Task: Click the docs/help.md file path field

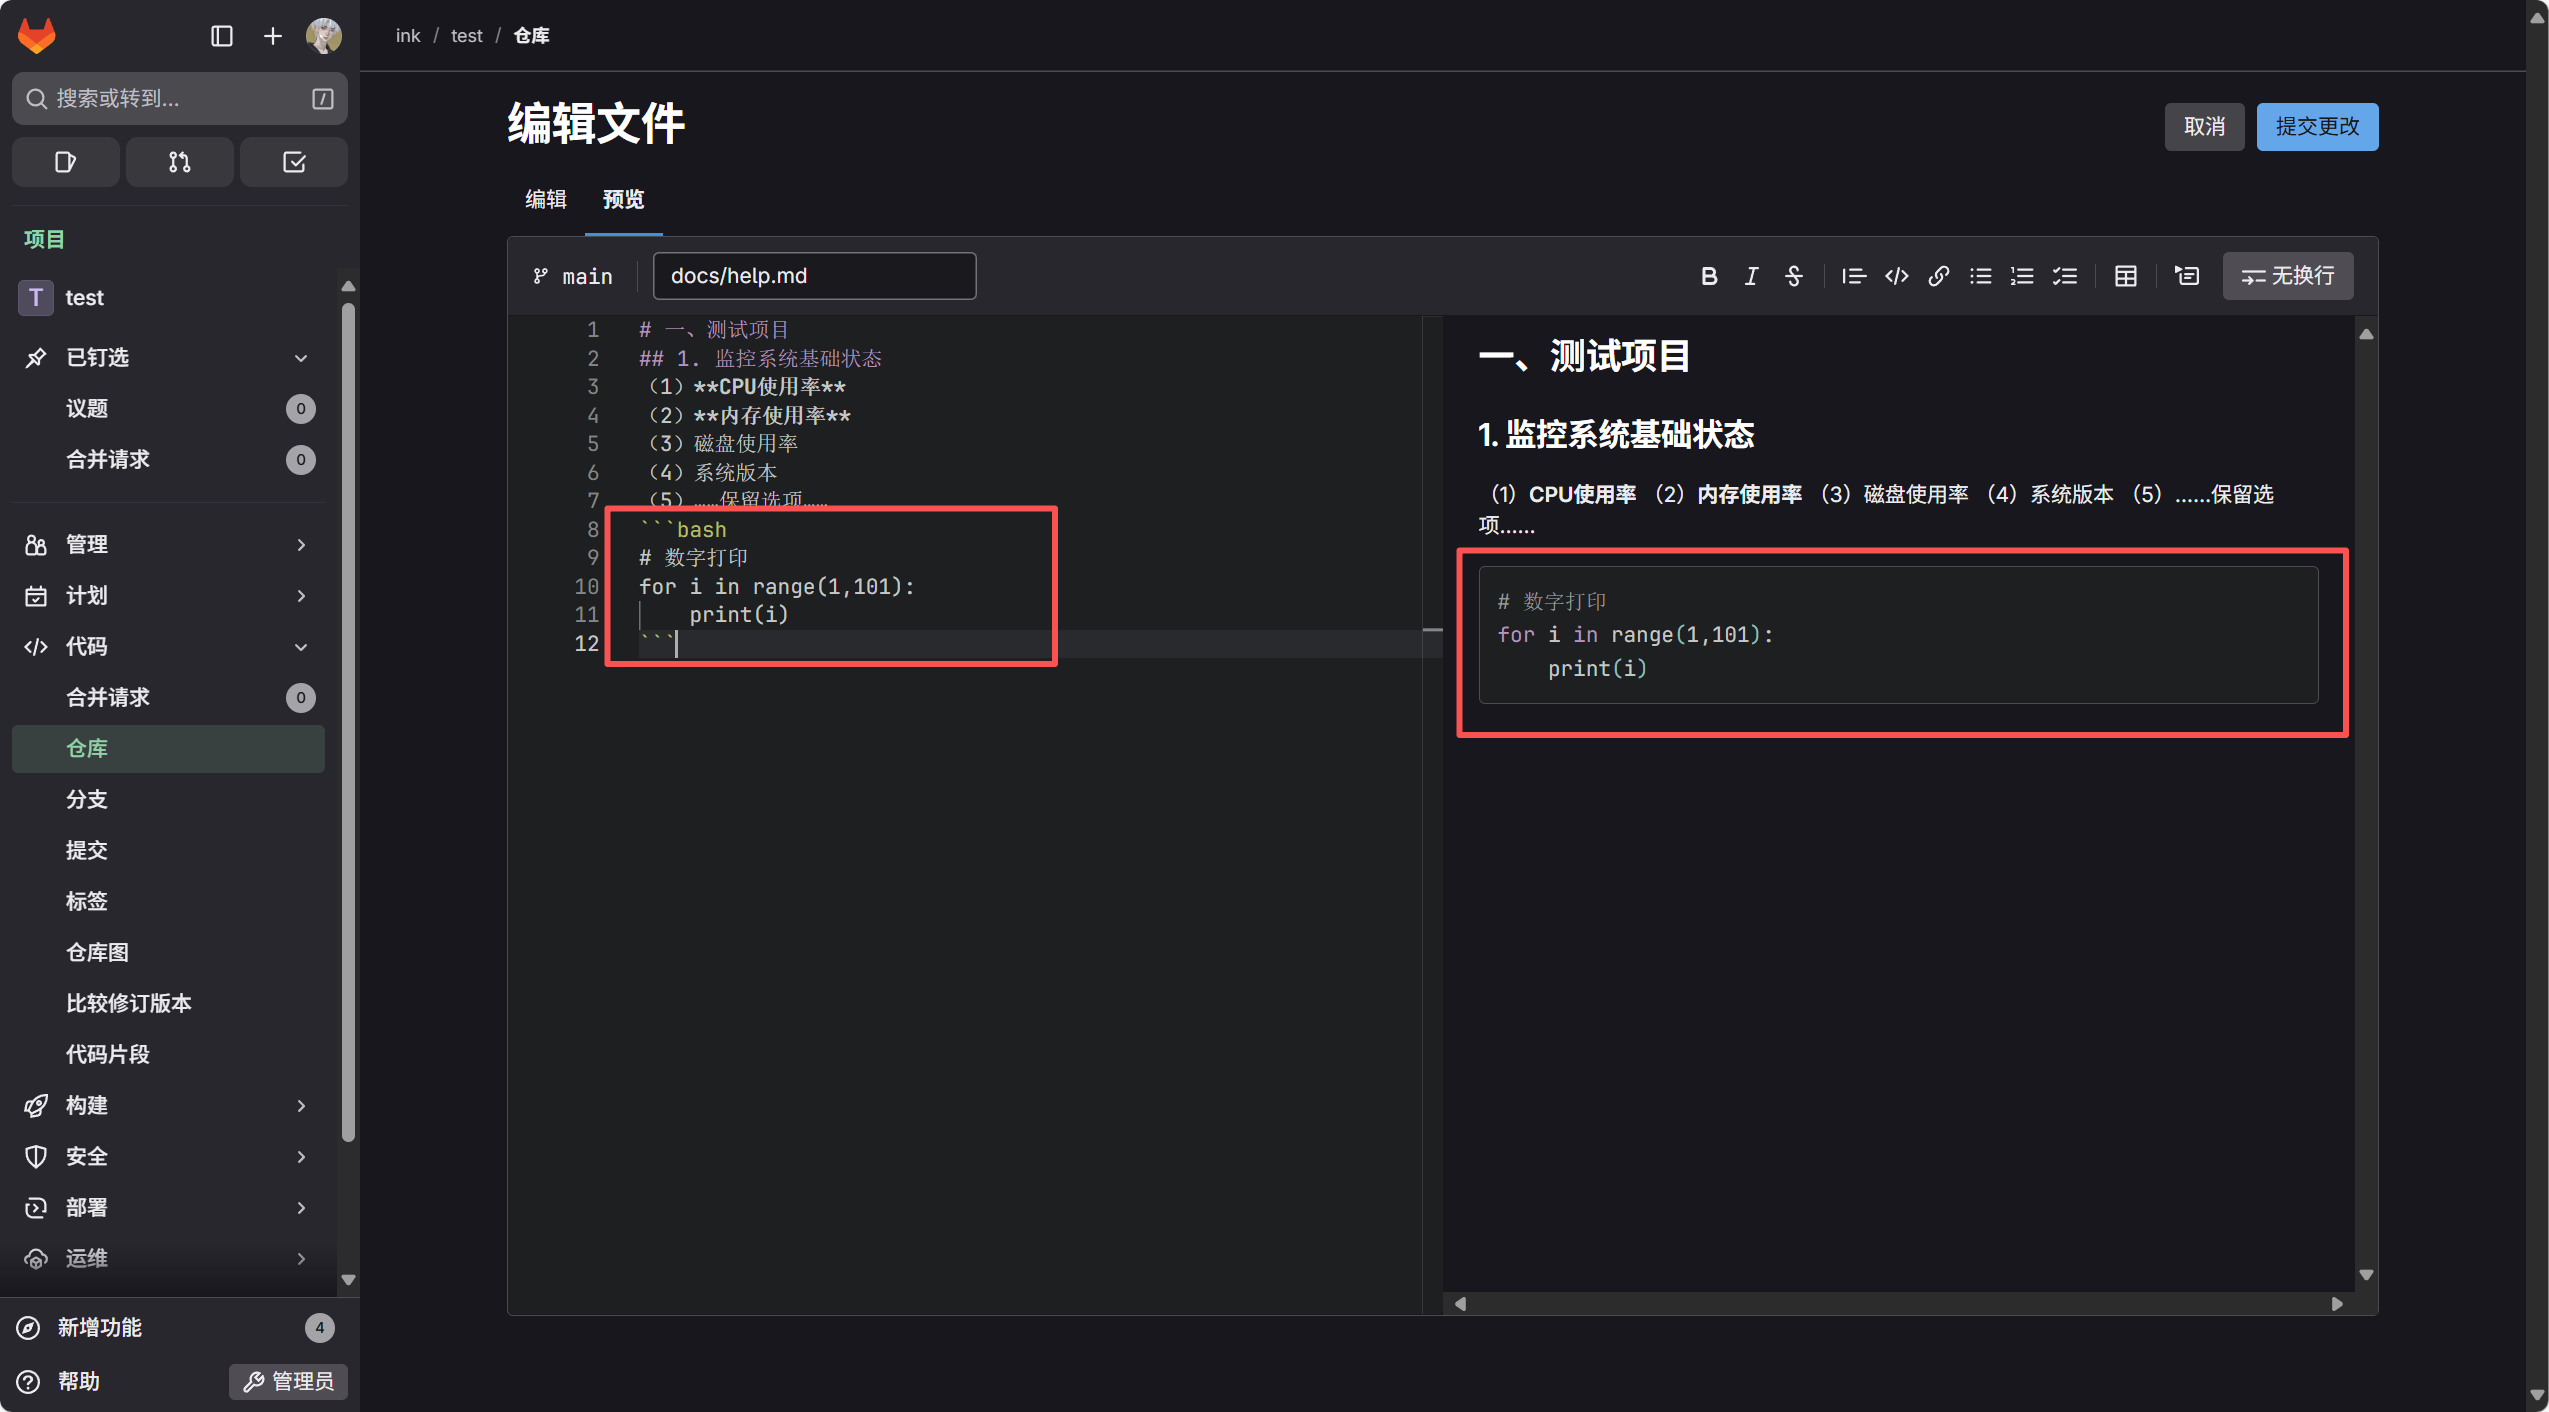Action: pyautogui.click(x=813, y=276)
